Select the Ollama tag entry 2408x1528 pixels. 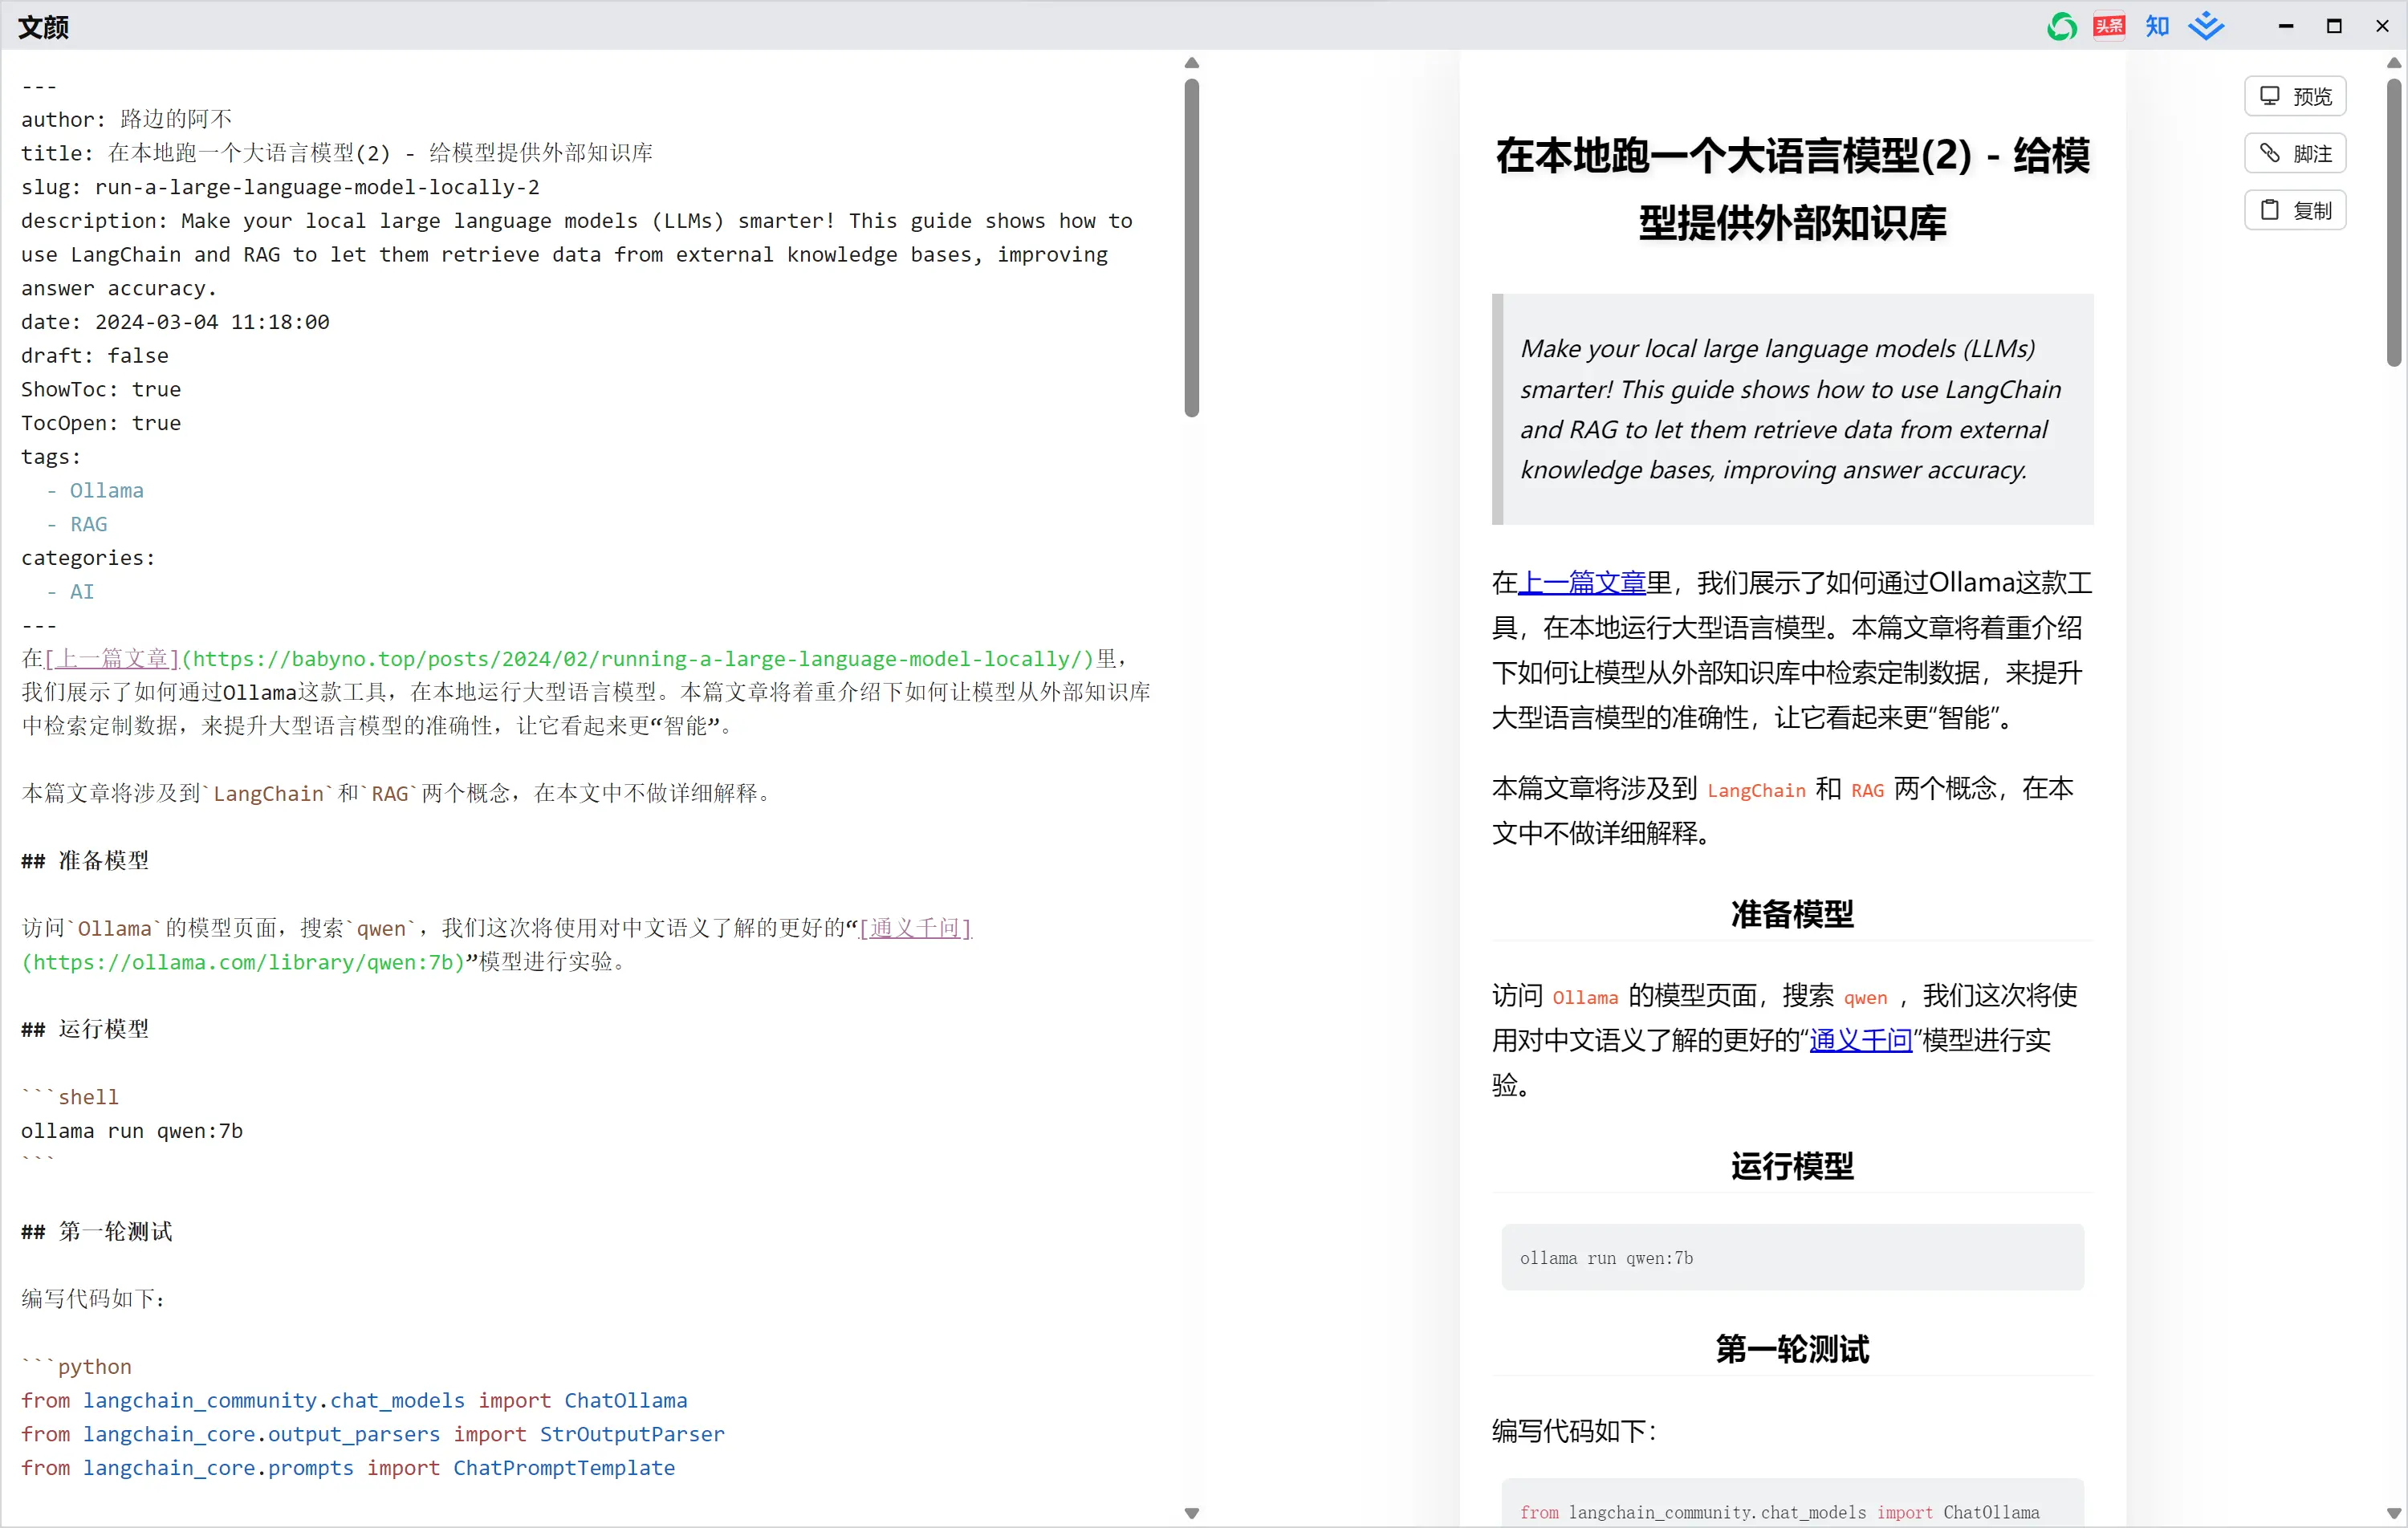coord(105,491)
